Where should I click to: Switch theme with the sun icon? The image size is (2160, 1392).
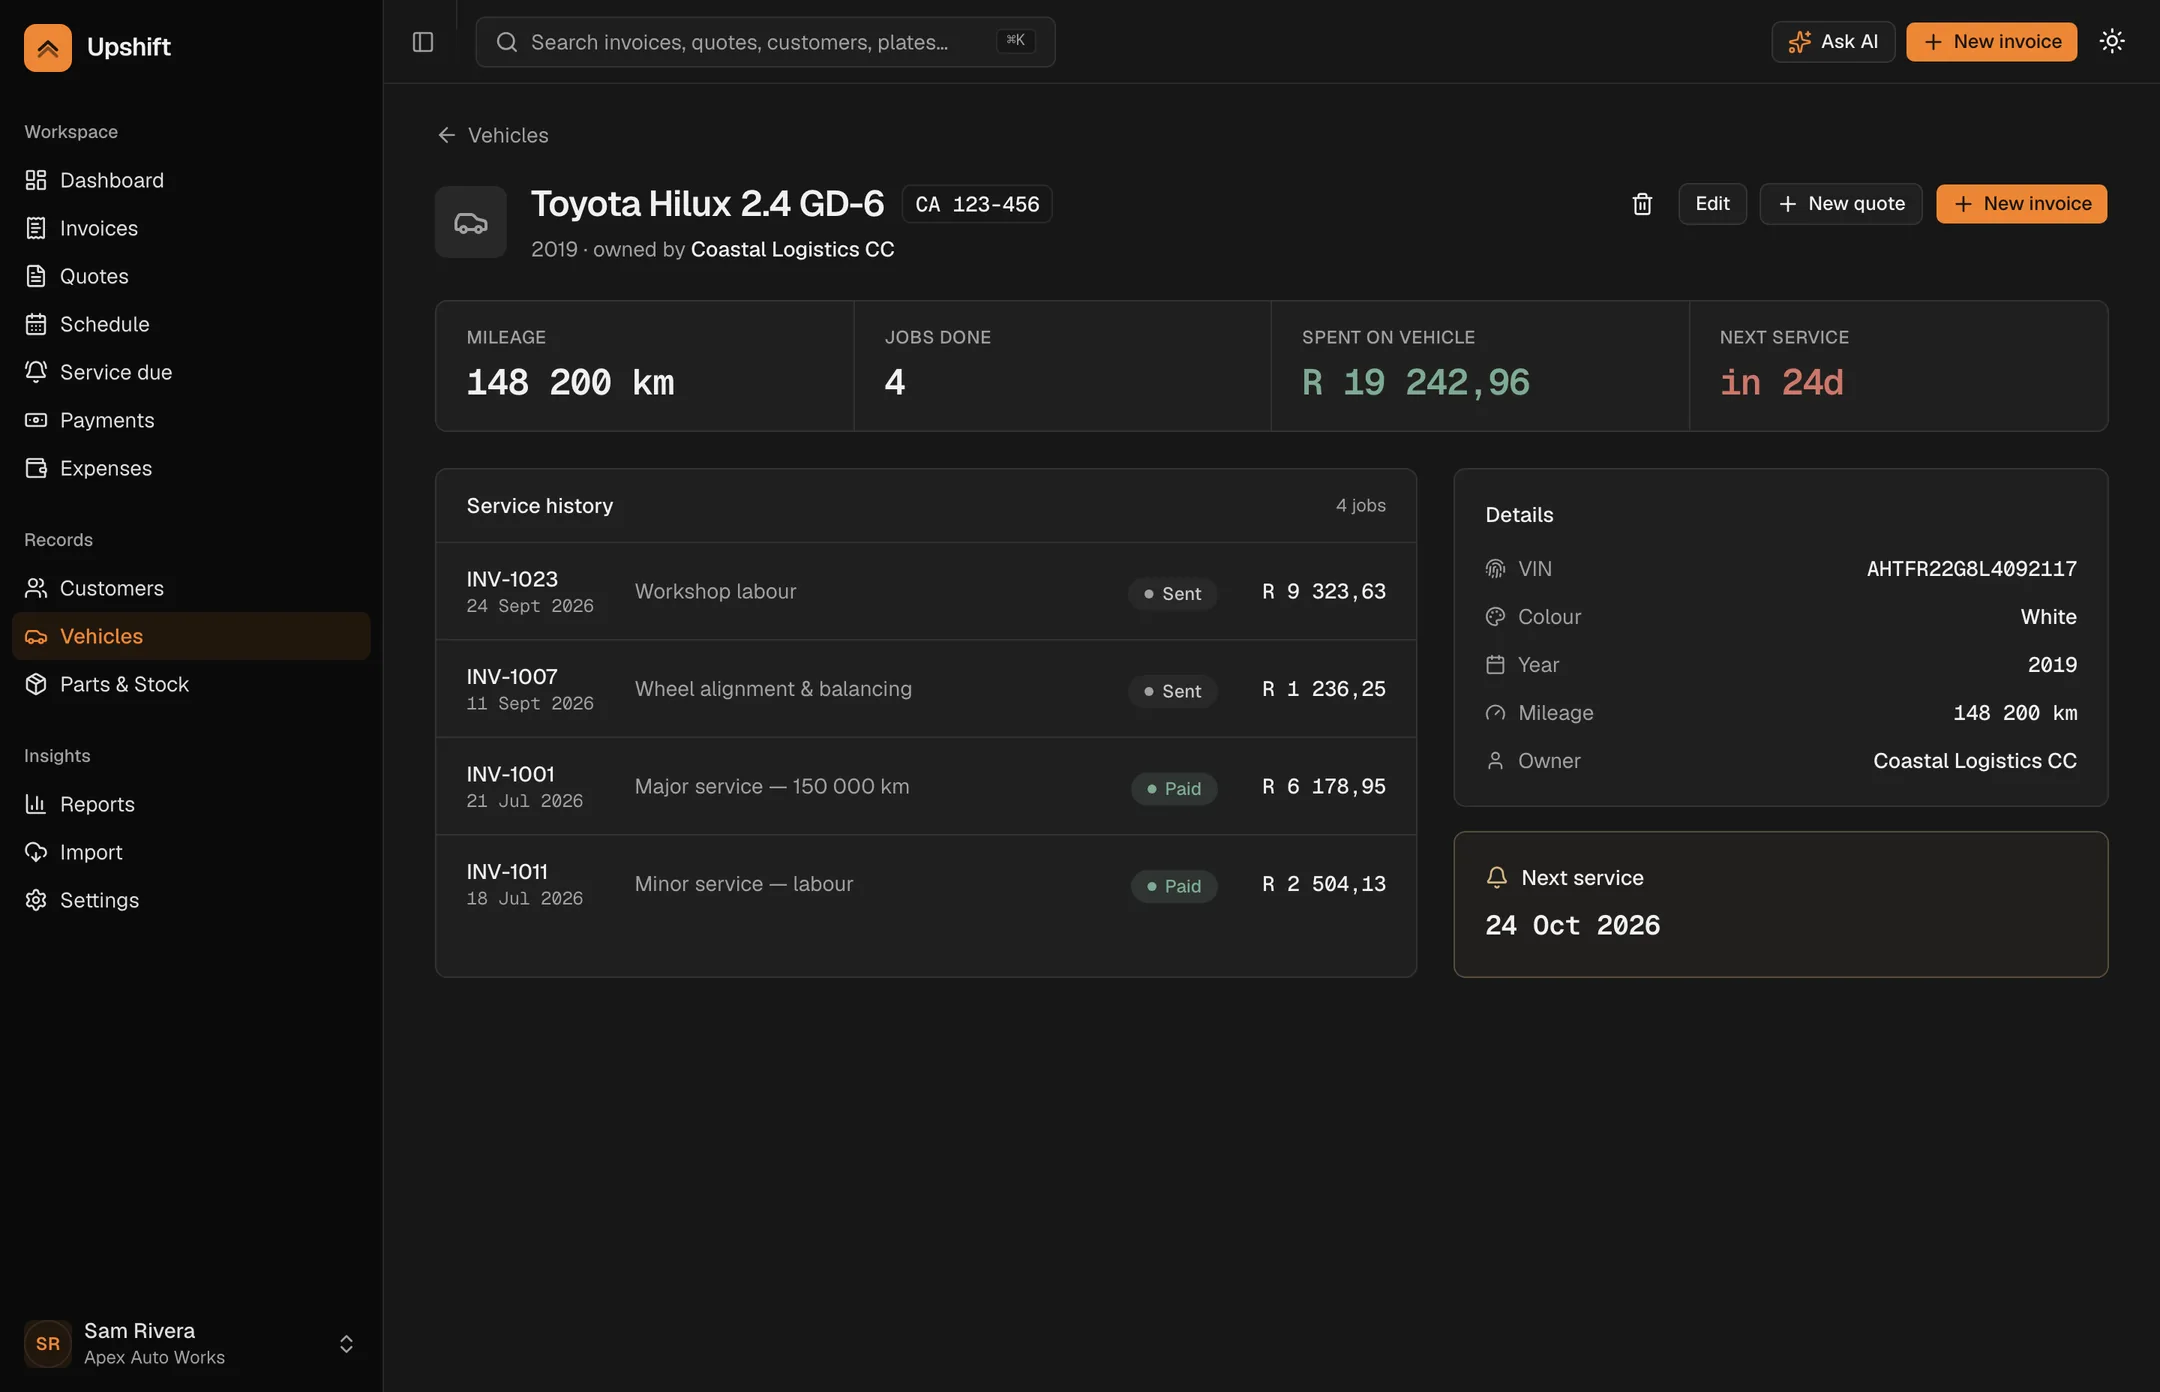click(x=2112, y=41)
